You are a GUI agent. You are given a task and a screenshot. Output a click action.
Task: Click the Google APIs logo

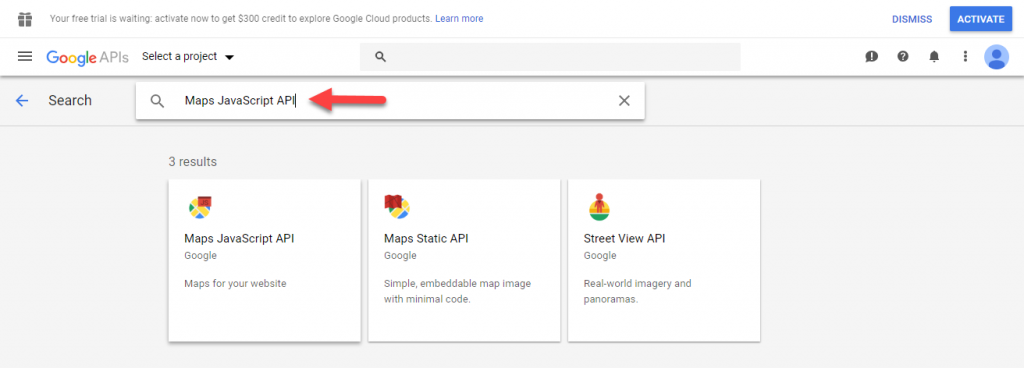[88, 57]
